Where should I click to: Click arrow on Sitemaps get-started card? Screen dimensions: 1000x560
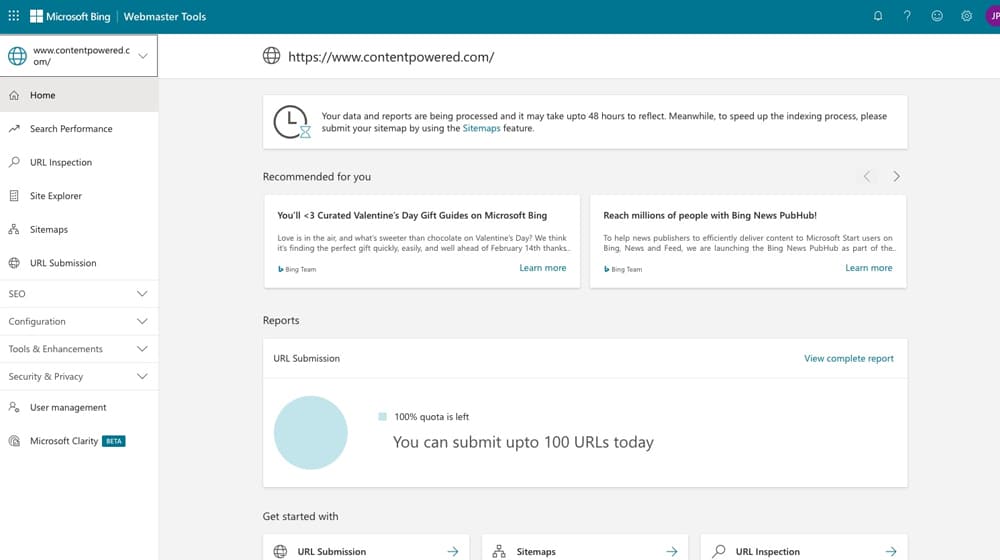point(672,551)
